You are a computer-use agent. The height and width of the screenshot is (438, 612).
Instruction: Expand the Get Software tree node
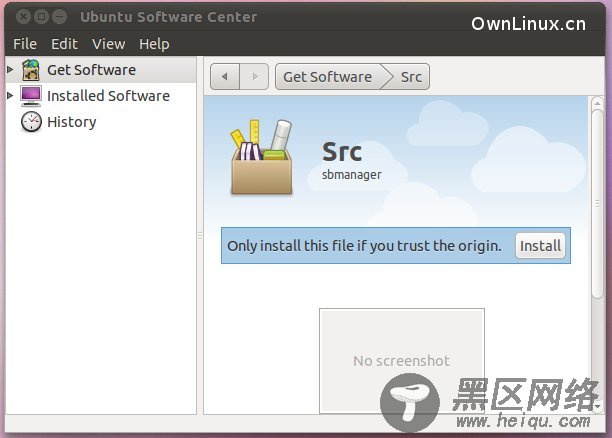click(x=10, y=69)
